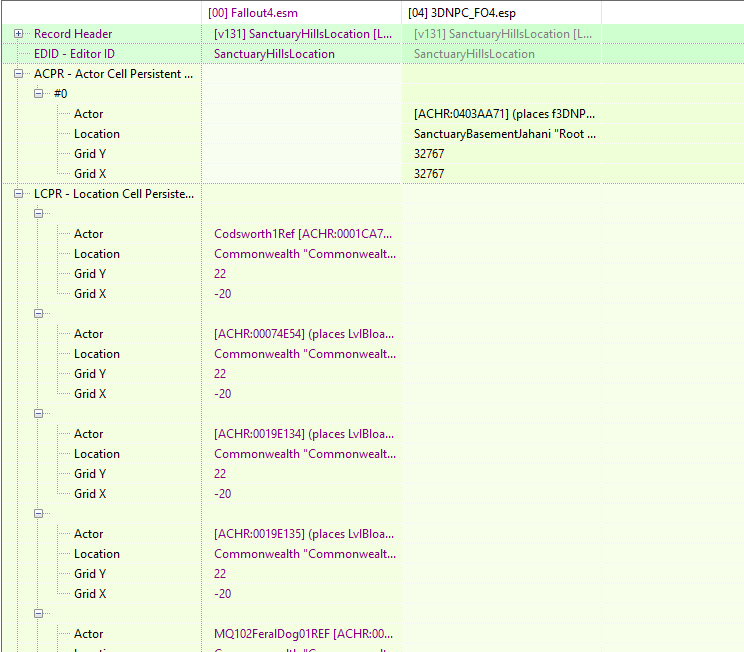Viewport: 744px width, 652px height.
Task: Click the Grid X value 32767
Action: tap(429, 174)
